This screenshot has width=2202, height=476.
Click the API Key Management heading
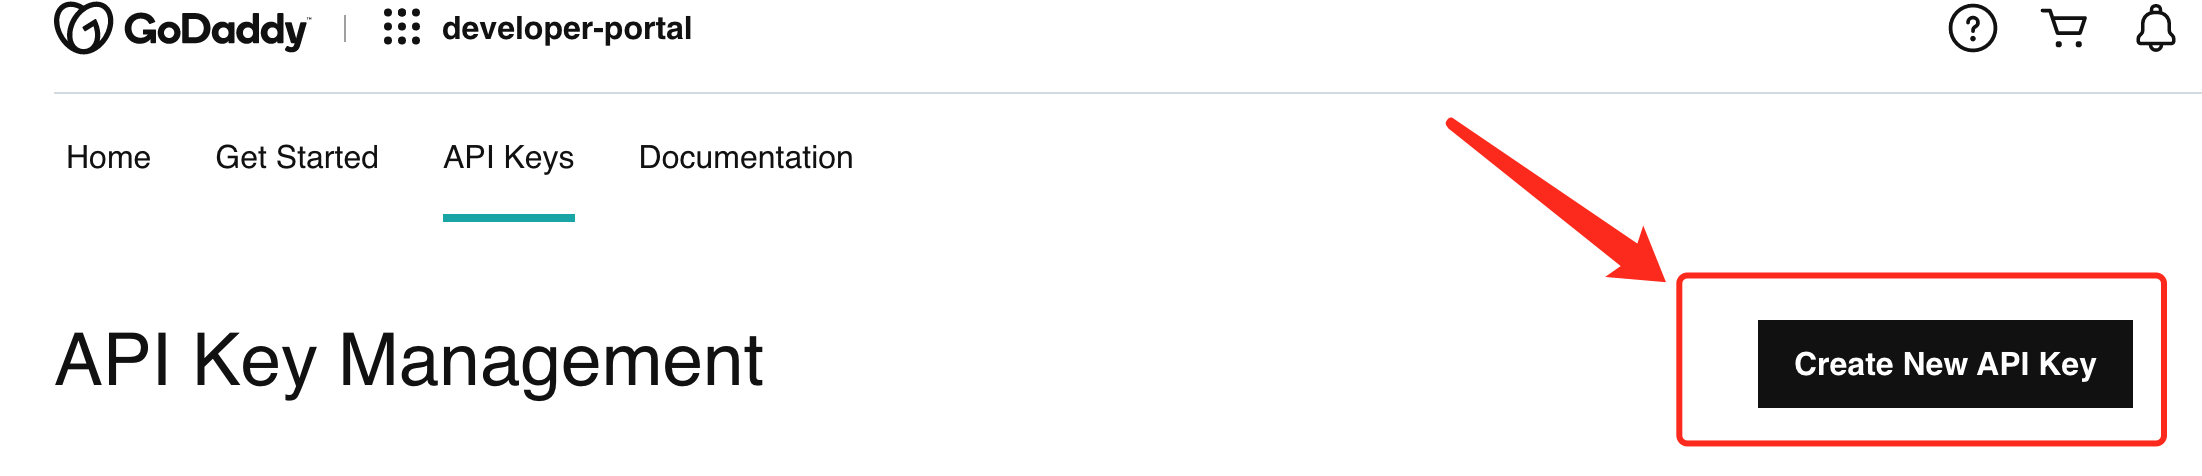pyautogui.click(x=409, y=362)
